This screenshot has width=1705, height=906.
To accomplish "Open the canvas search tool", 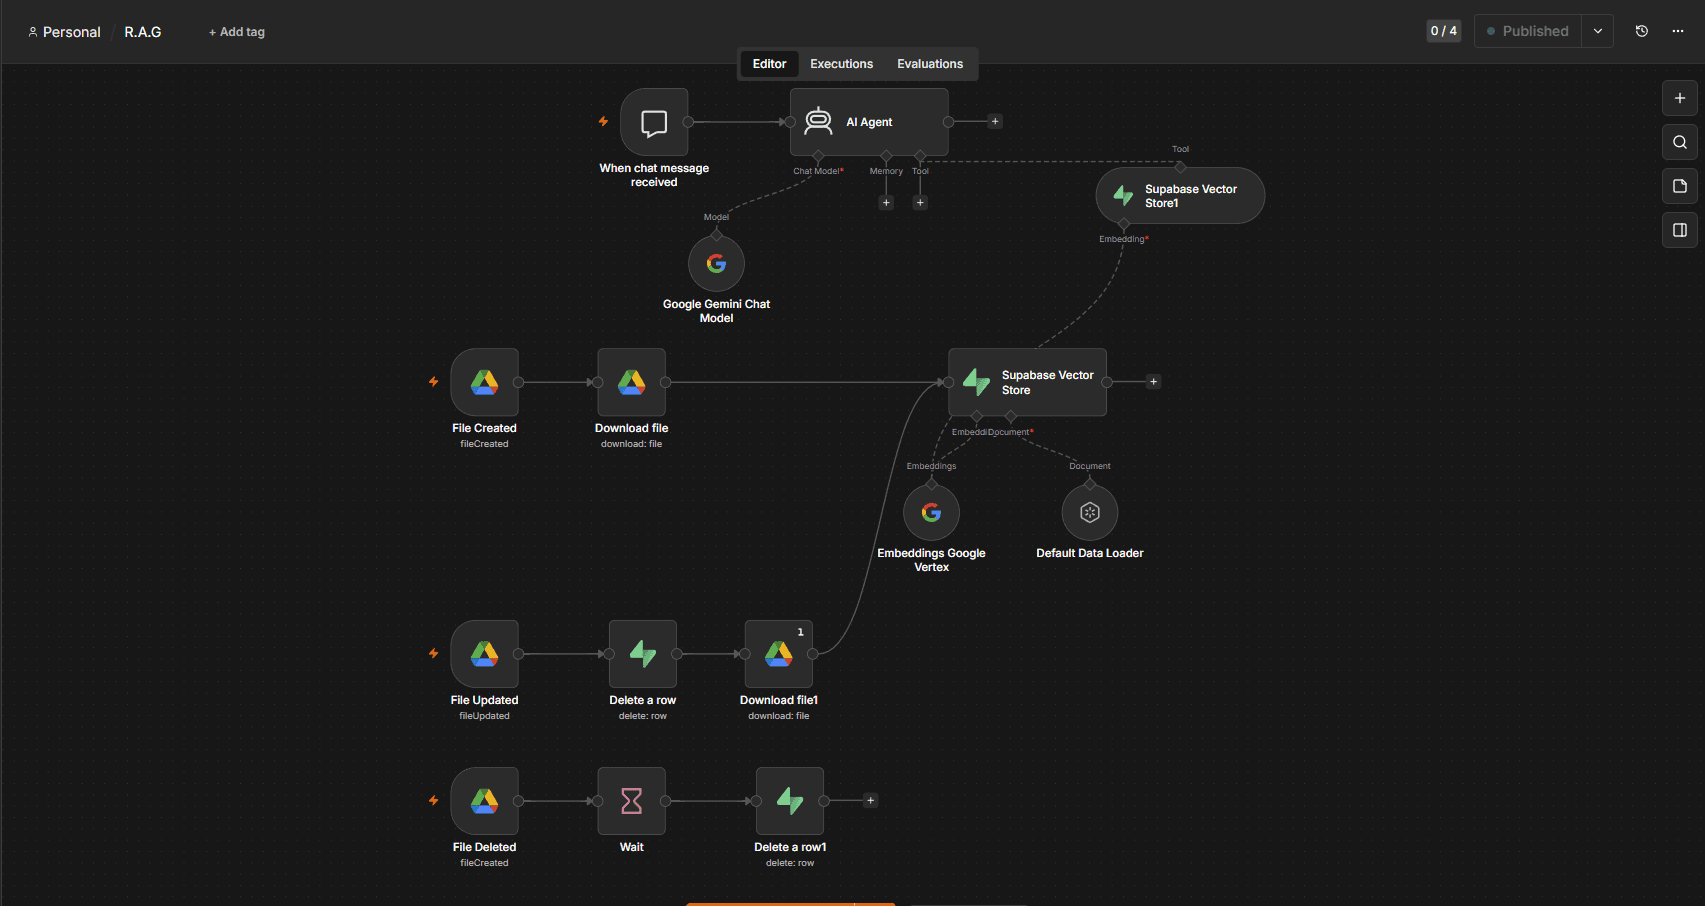I will click(x=1680, y=142).
